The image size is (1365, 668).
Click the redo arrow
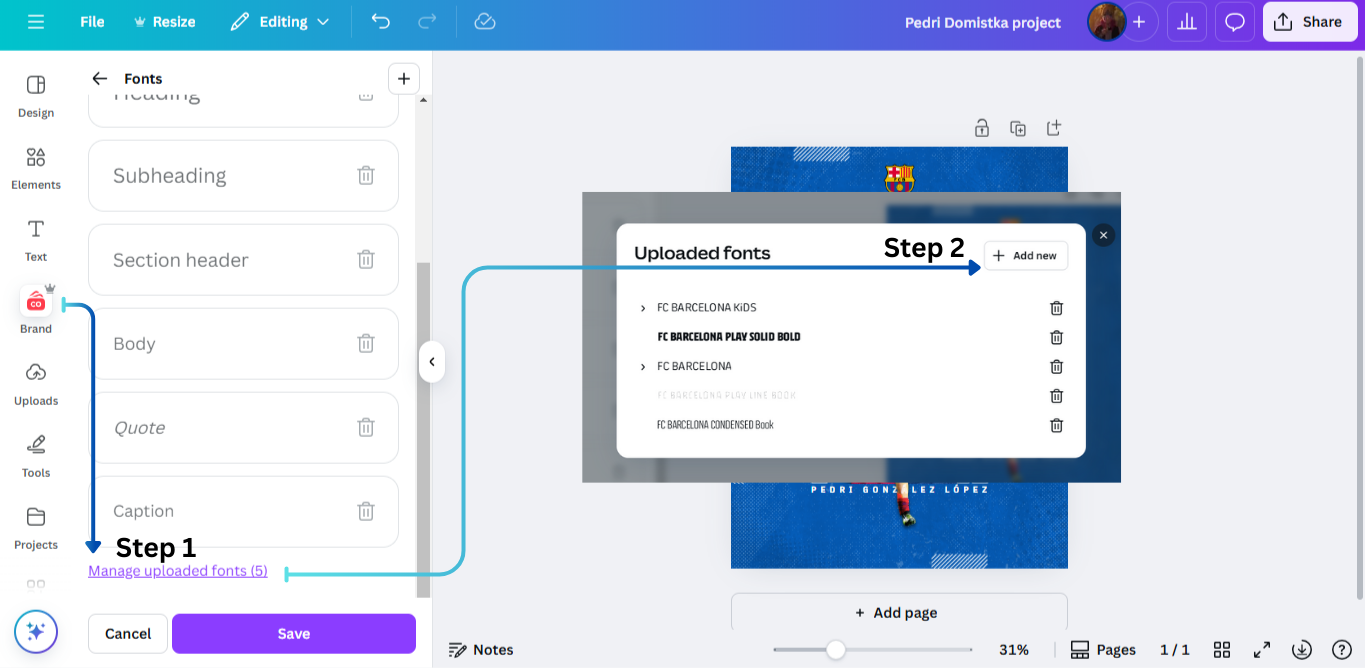point(427,22)
